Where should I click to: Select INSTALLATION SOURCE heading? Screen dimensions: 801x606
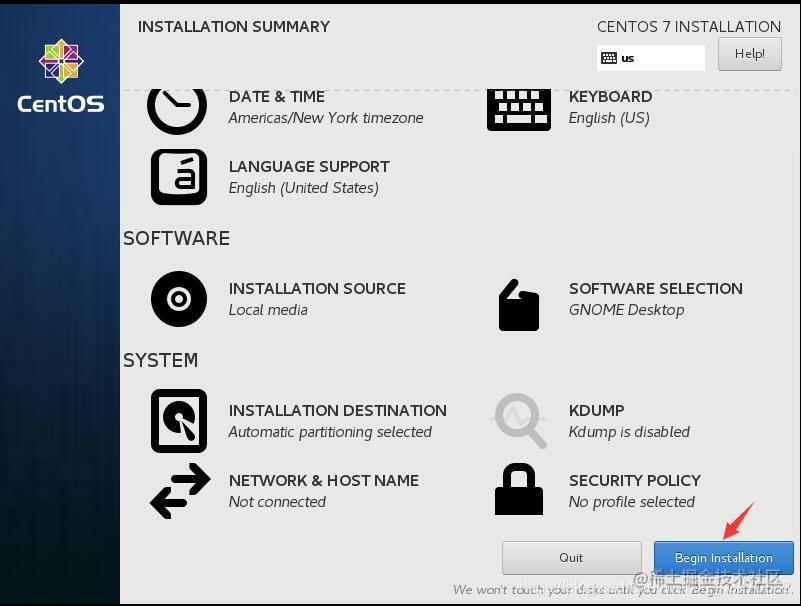tap(317, 289)
